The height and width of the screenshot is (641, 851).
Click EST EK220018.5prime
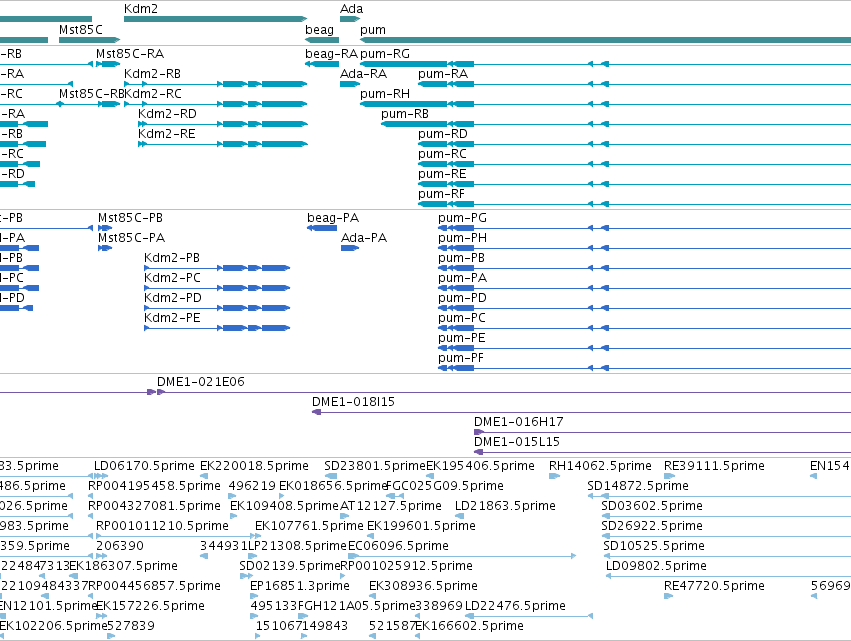pos(255,466)
